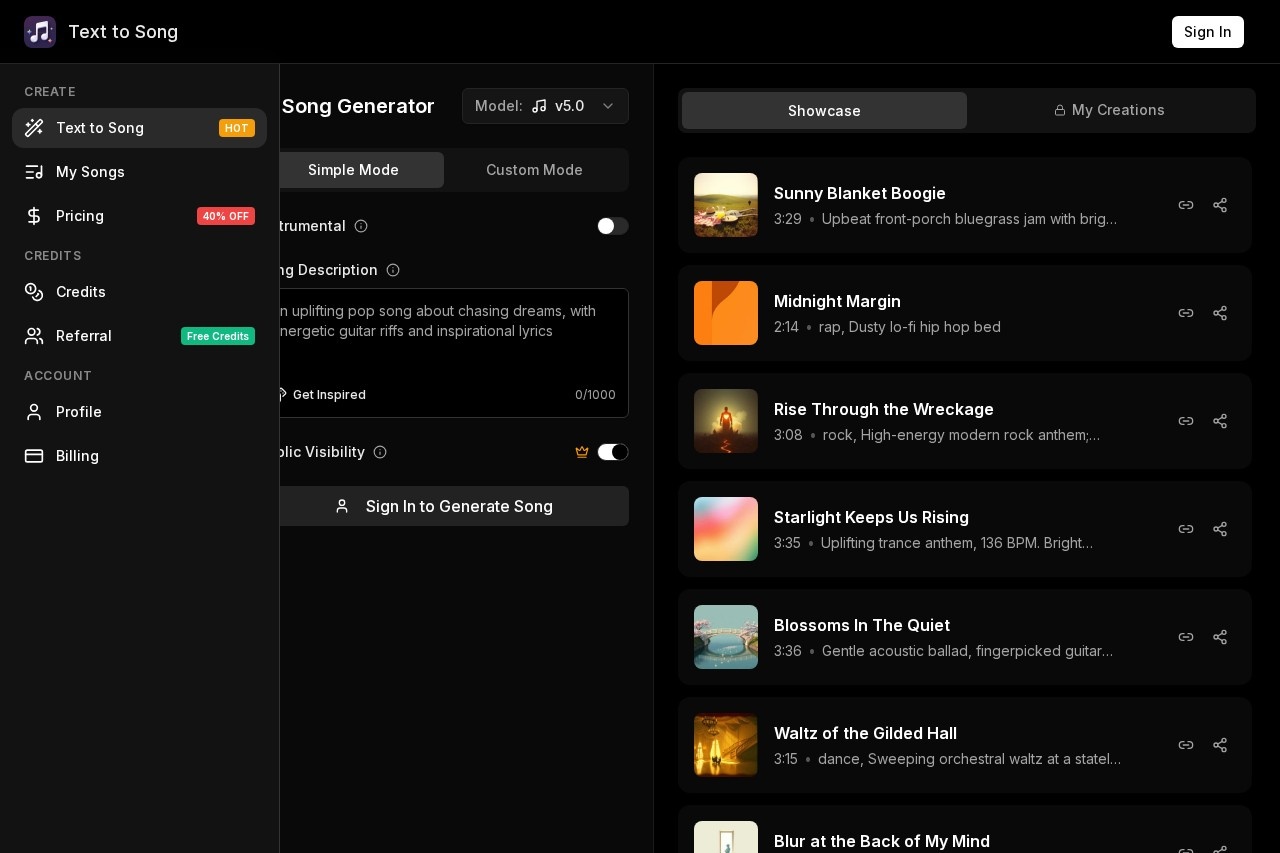
Task: Click the premium crown icon
Action: click(582, 452)
